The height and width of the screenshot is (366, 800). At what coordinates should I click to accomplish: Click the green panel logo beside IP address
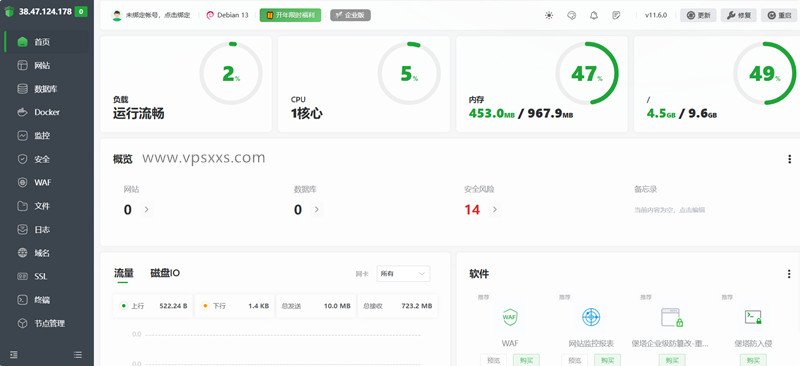click(9, 12)
